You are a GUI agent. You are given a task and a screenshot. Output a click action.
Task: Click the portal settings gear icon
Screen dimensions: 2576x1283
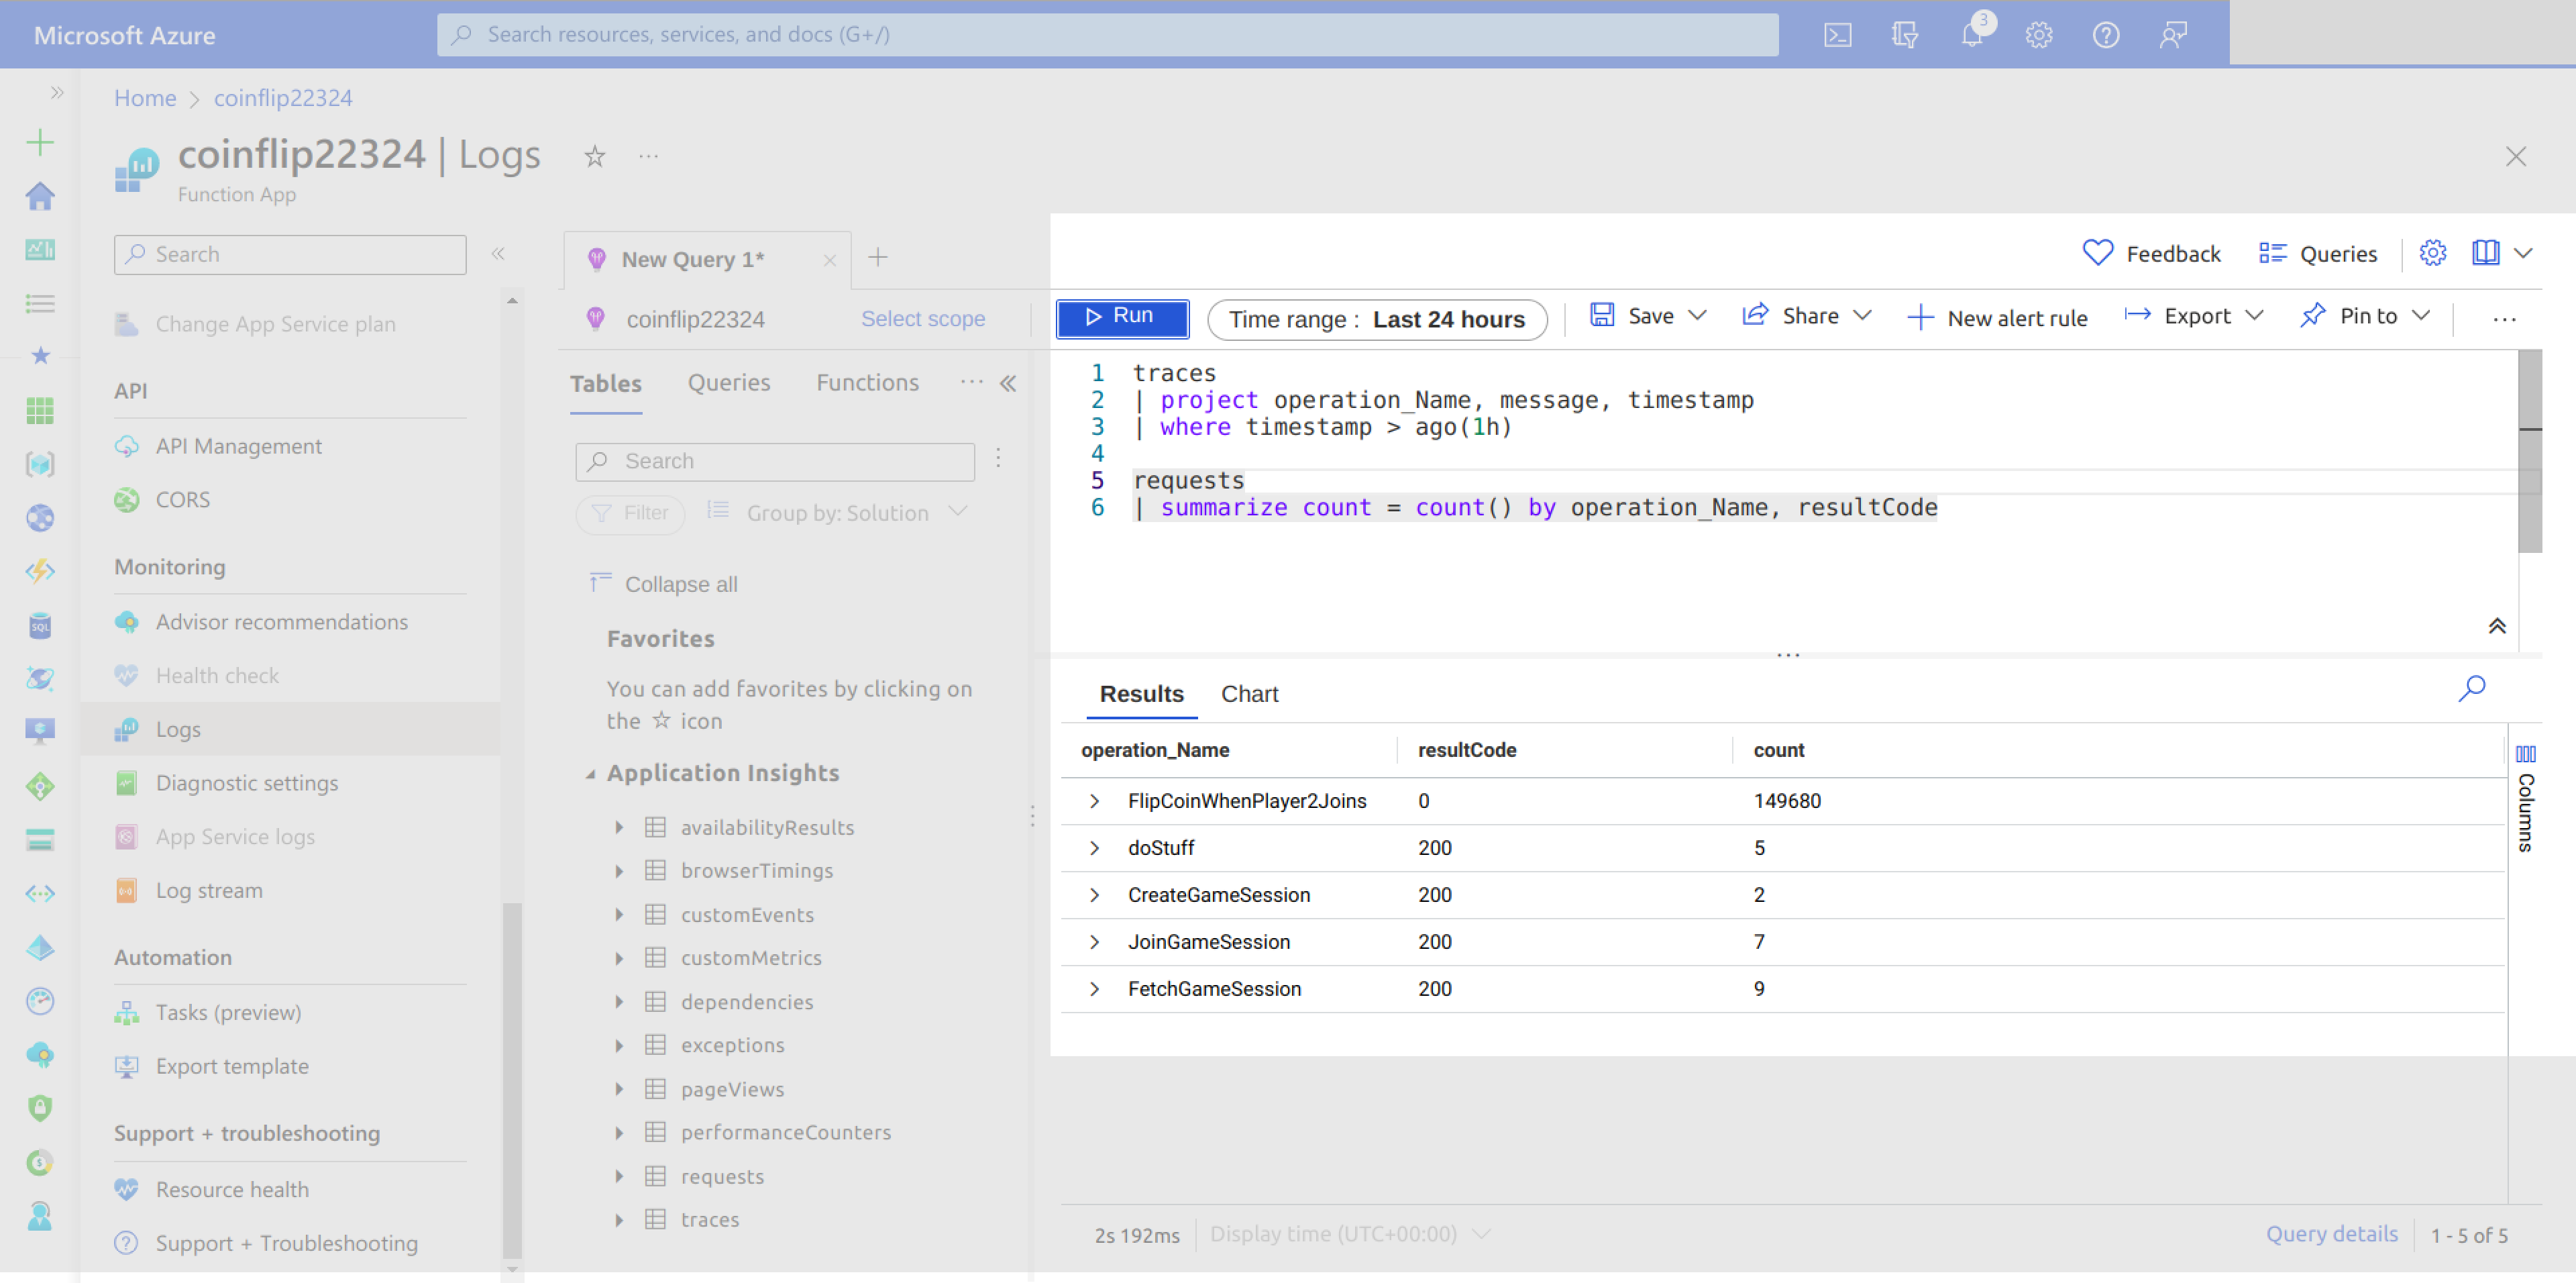pyautogui.click(x=2038, y=35)
